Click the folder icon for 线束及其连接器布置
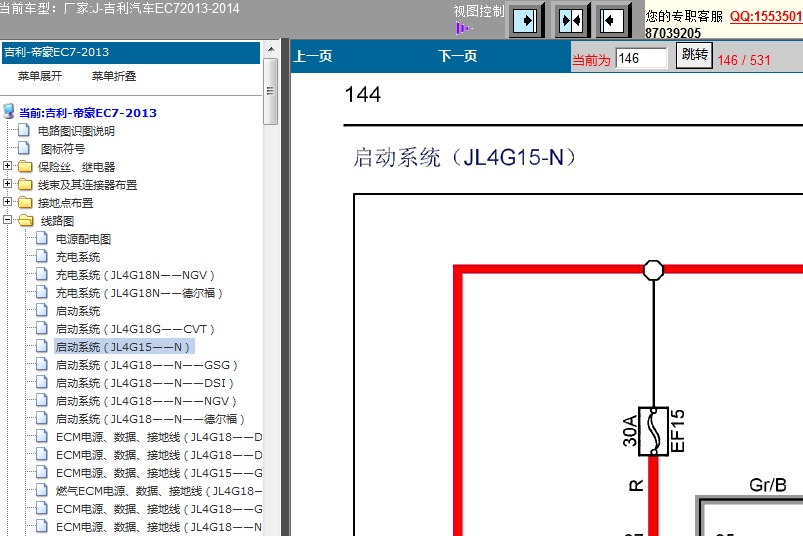The width and height of the screenshot is (803, 536). tap(25, 184)
